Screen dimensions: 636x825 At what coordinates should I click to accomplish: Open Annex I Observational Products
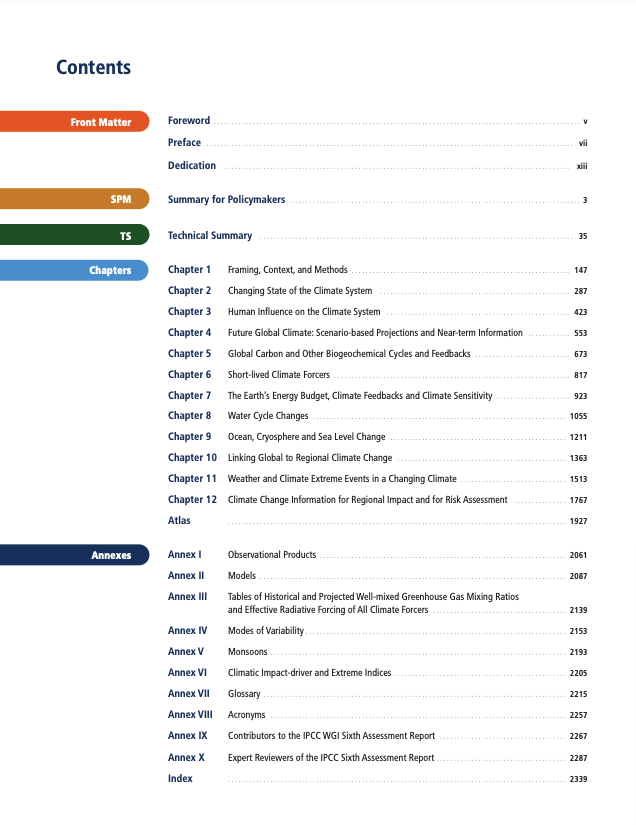pyautogui.click(x=271, y=554)
